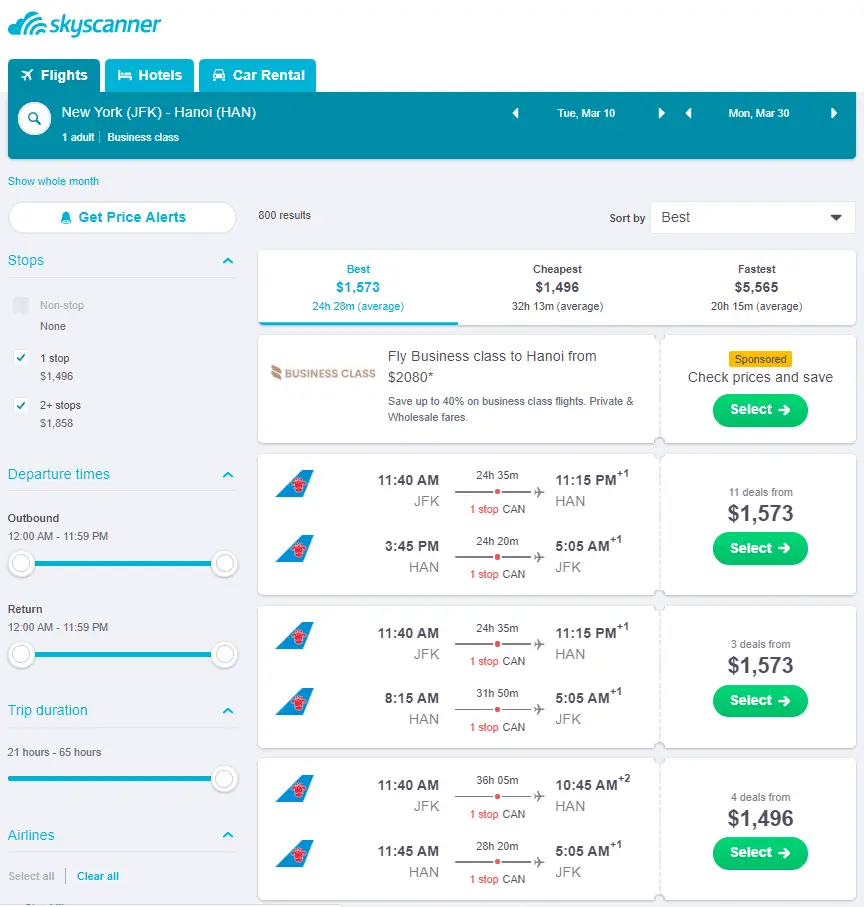Screen dimensions: 864x907
Task: Clear all airlines filter
Action: (x=98, y=876)
